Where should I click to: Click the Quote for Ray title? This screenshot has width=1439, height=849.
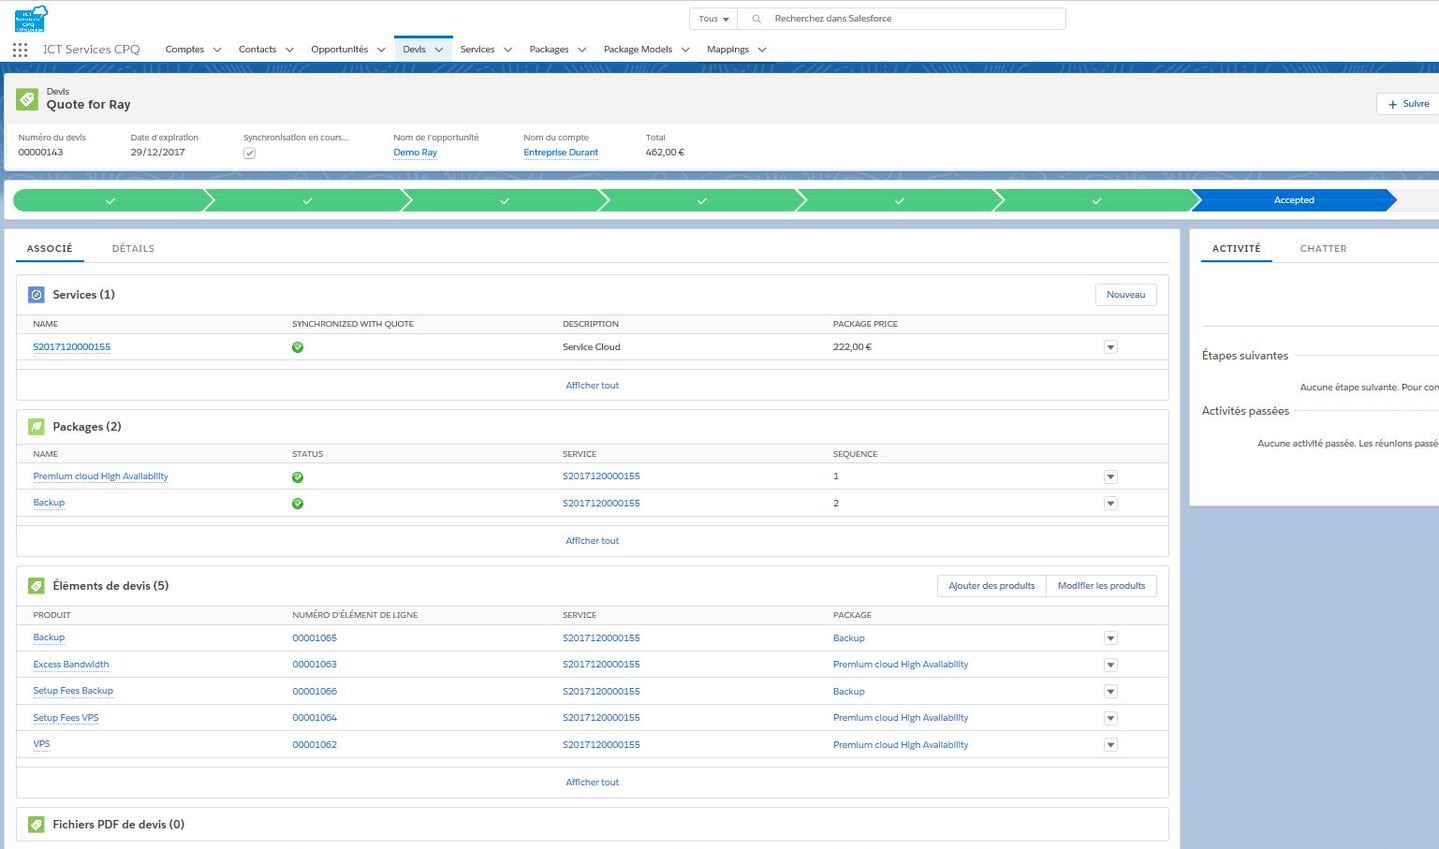point(88,104)
